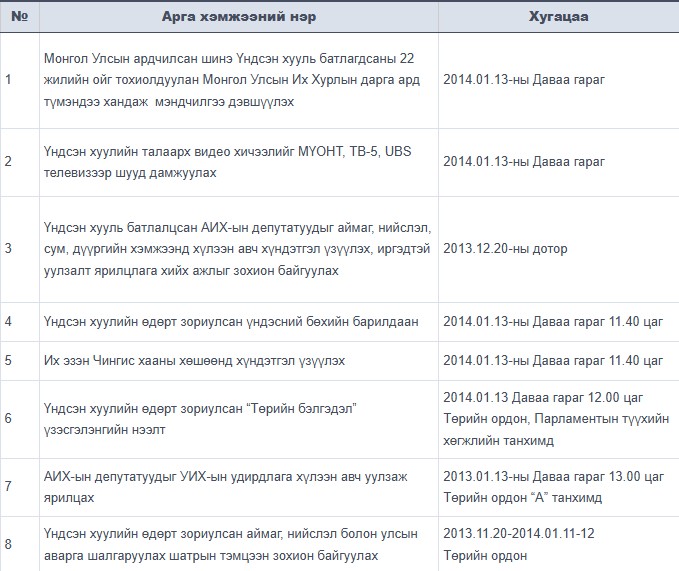
Task: Select row number 2 cell
Action: pyautogui.click(x=19, y=162)
